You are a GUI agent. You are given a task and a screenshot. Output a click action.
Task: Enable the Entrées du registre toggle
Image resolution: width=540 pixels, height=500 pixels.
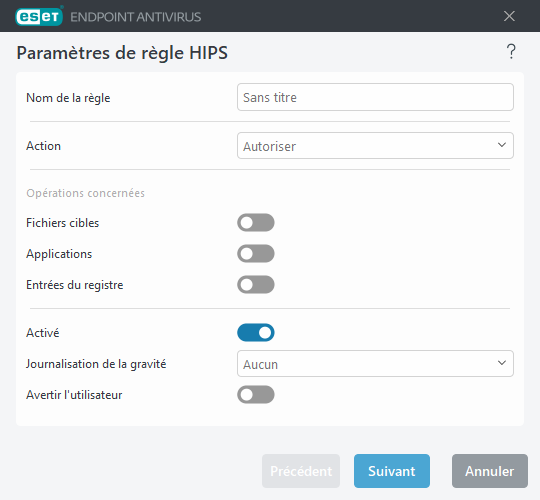click(256, 284)
